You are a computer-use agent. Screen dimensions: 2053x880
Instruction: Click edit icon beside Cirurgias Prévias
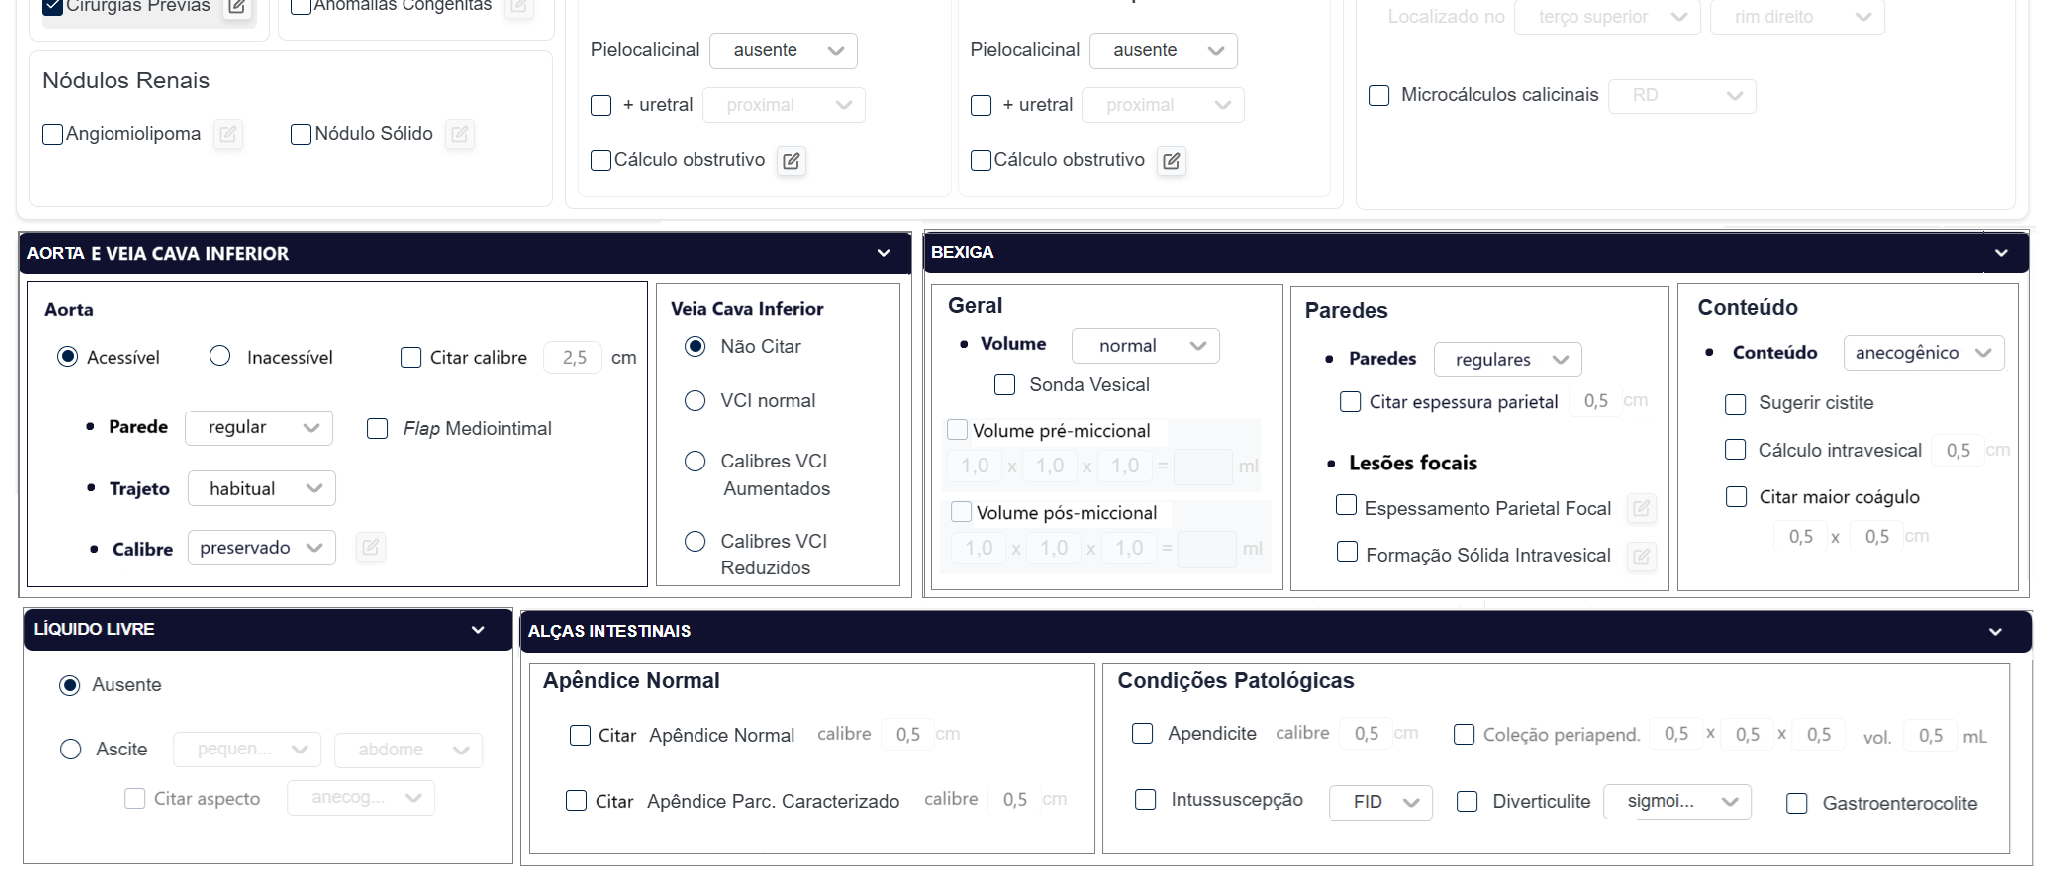pyautogui.click(x=237, y=7)
